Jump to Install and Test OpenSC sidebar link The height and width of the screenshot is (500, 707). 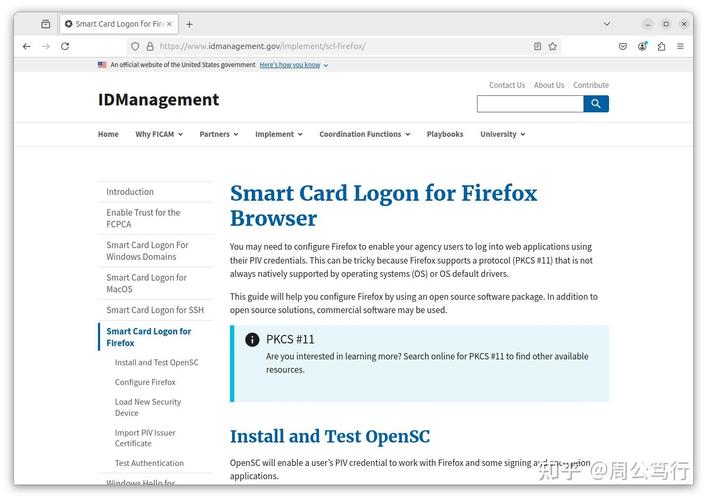click(x=156, y=362)
